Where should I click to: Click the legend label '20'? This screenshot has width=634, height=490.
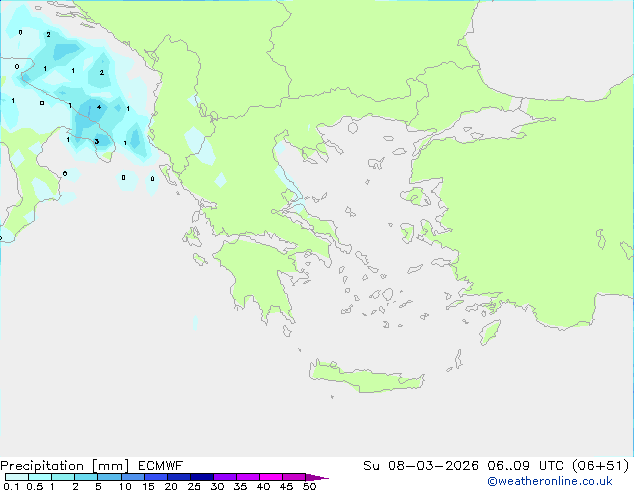click(x=171, y=486)
